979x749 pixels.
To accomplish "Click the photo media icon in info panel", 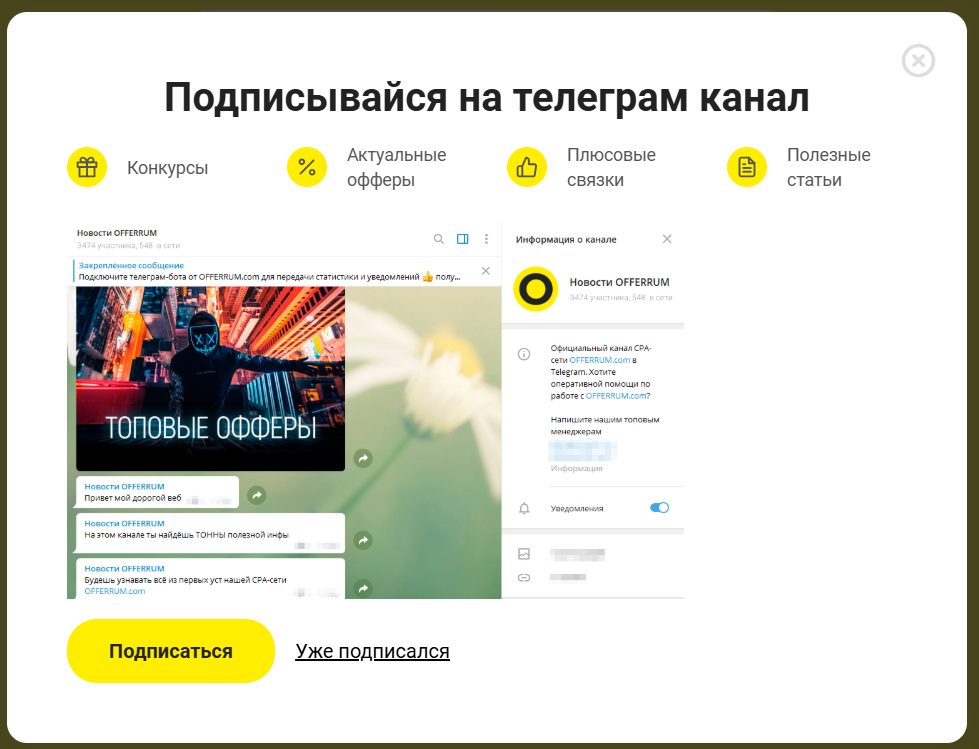I will coord(524,554).
